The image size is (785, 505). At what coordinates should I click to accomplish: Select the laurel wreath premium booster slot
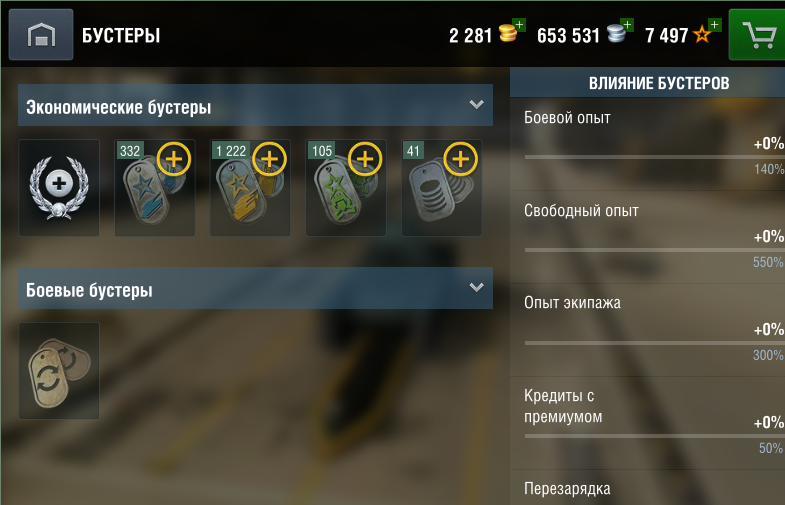(x=59, y=188)
